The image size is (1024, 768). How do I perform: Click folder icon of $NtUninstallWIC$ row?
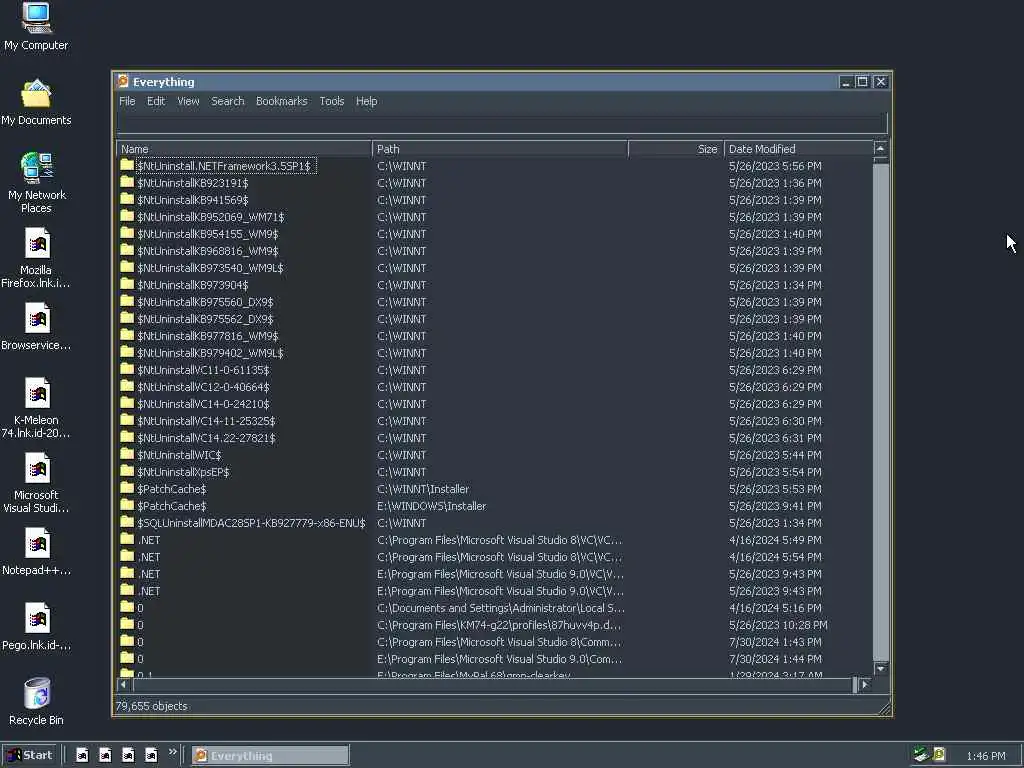(x=127, y=454)
